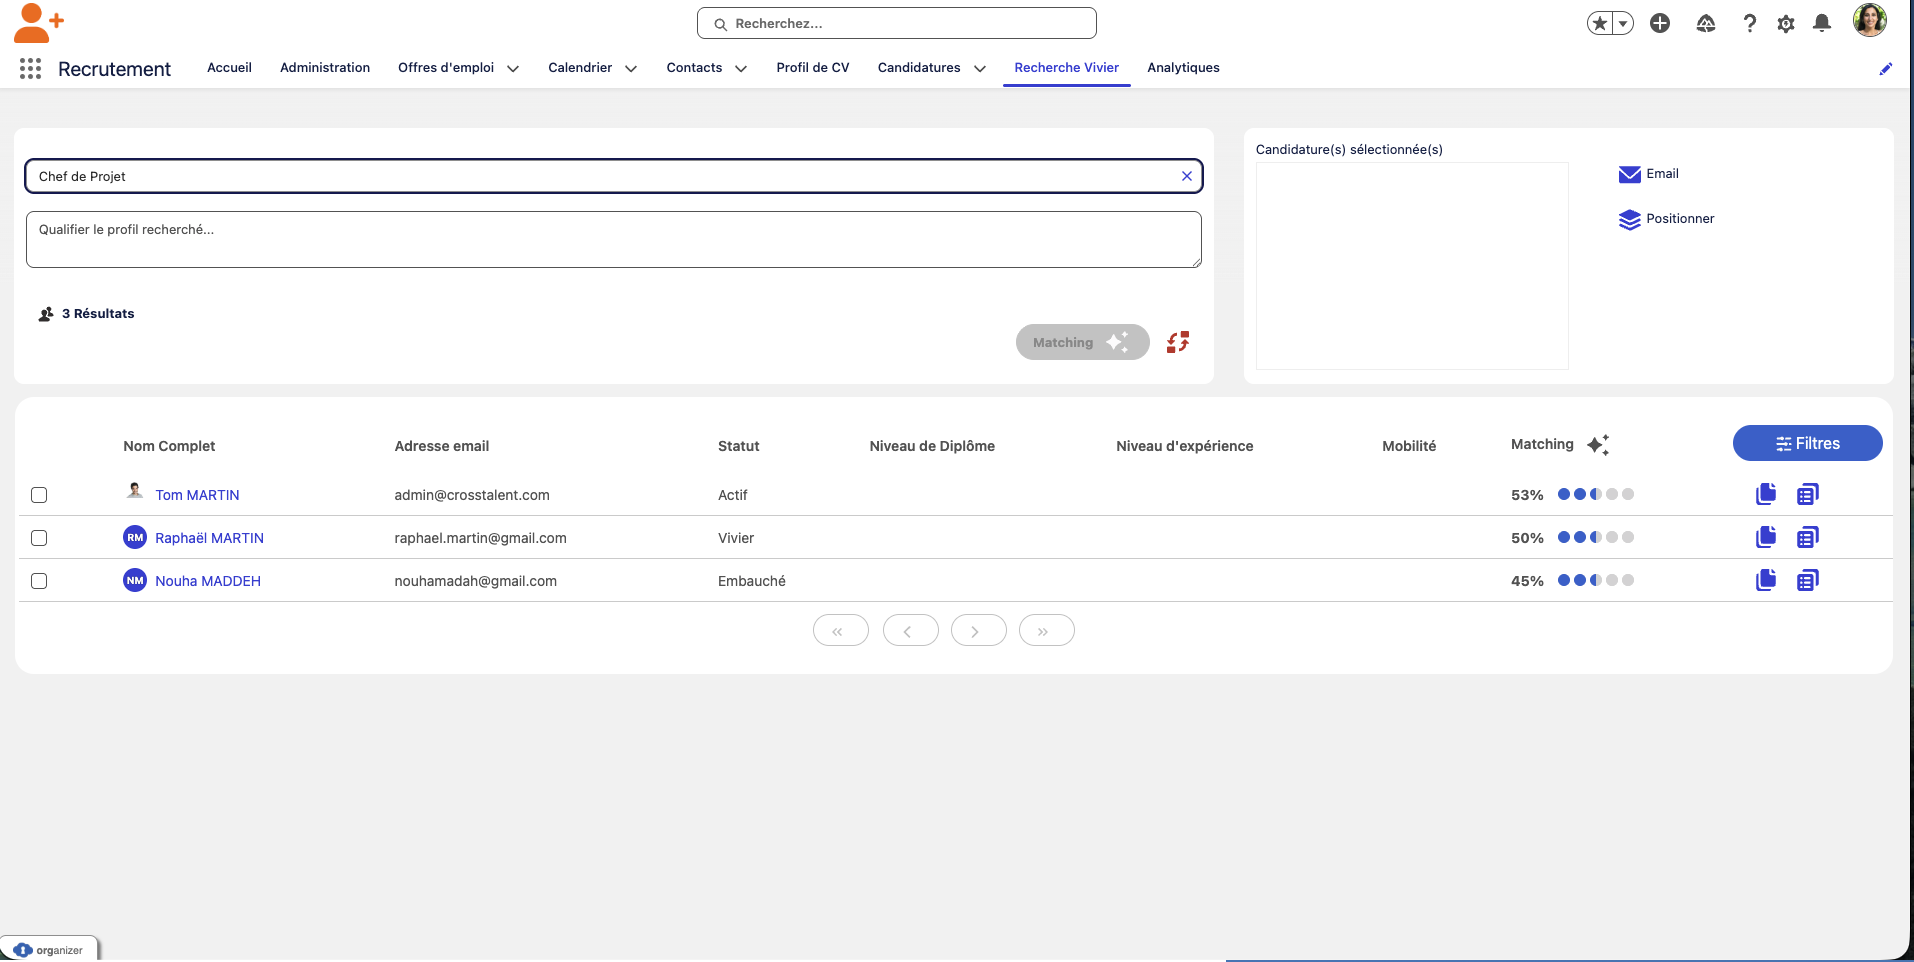The width and height of the screenshot is (1914, 962).
Task: Open the details list icon for Nouha MADDEH
Action: pos(1807,580)
